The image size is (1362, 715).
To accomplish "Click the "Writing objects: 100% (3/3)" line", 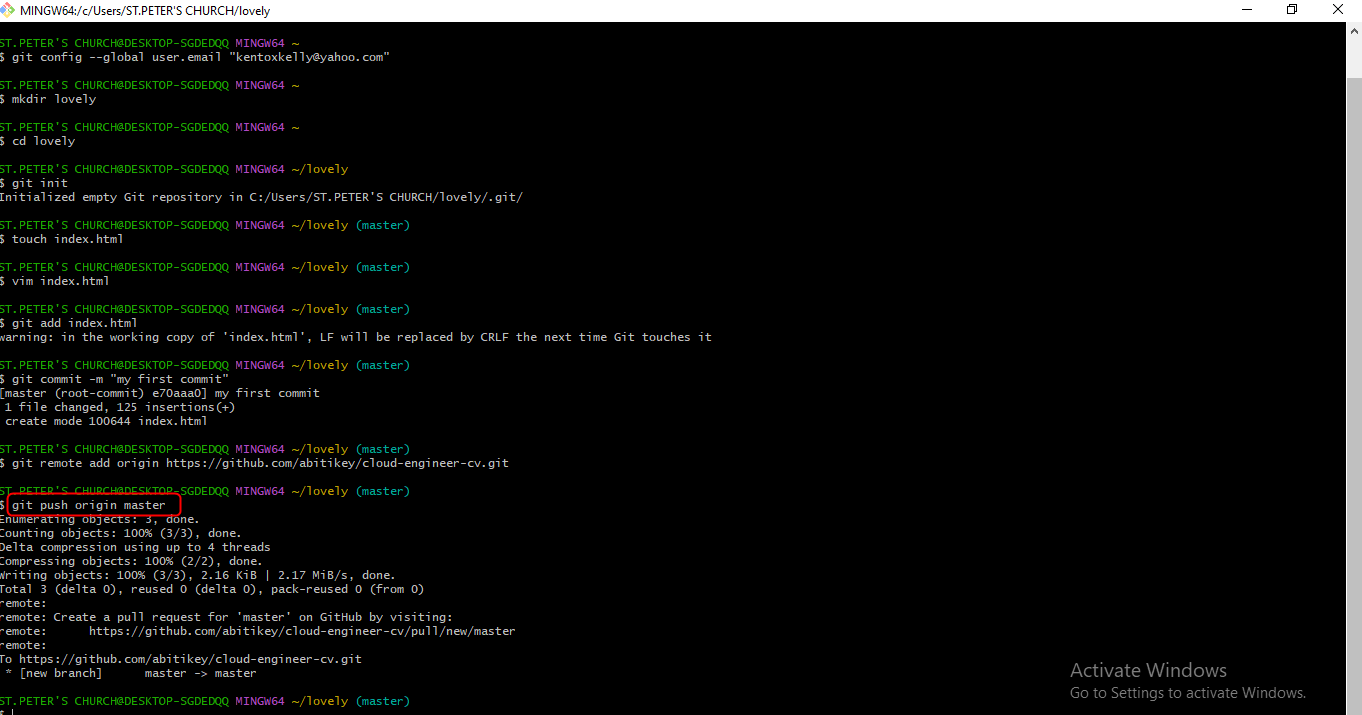I will click(x=198, y=575).
